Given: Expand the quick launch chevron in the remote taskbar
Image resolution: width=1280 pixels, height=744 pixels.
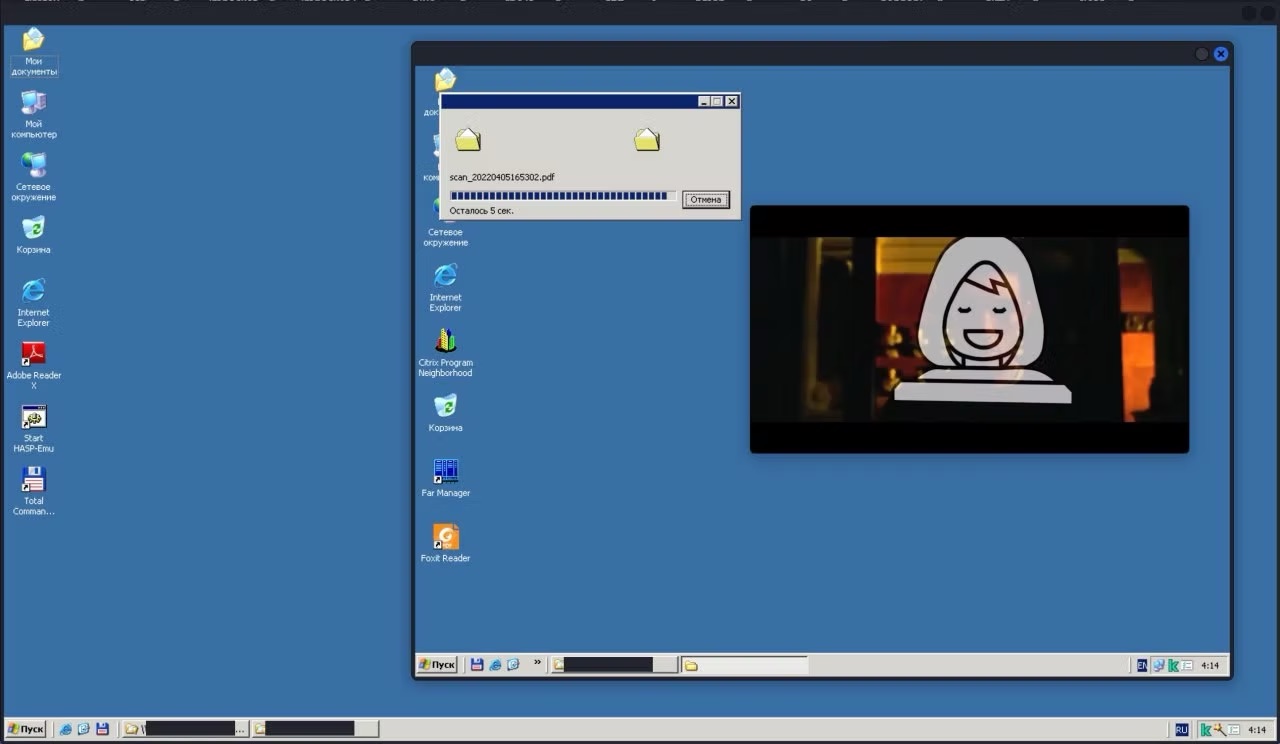Looking at the screenshot, I should pyautogui.click(x=537, y=663).
